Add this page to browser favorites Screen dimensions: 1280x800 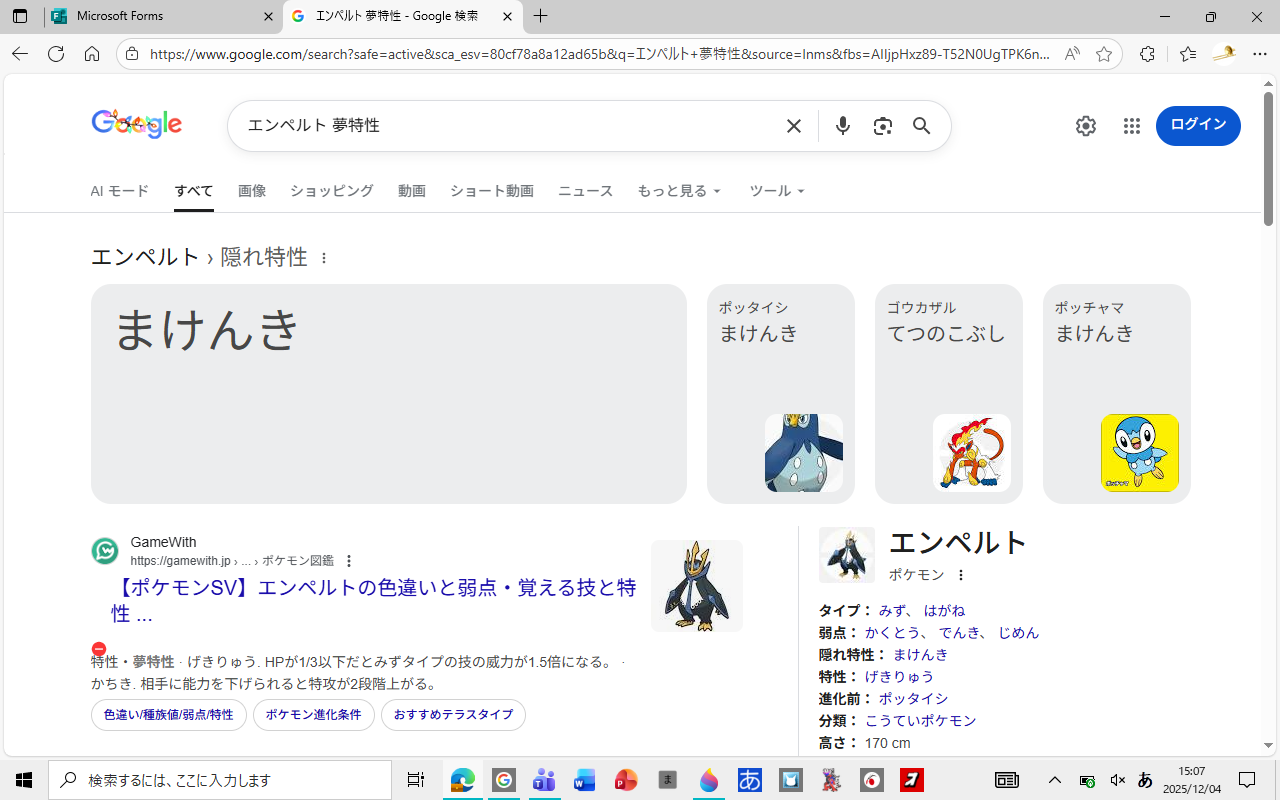tap(1104, 55)
